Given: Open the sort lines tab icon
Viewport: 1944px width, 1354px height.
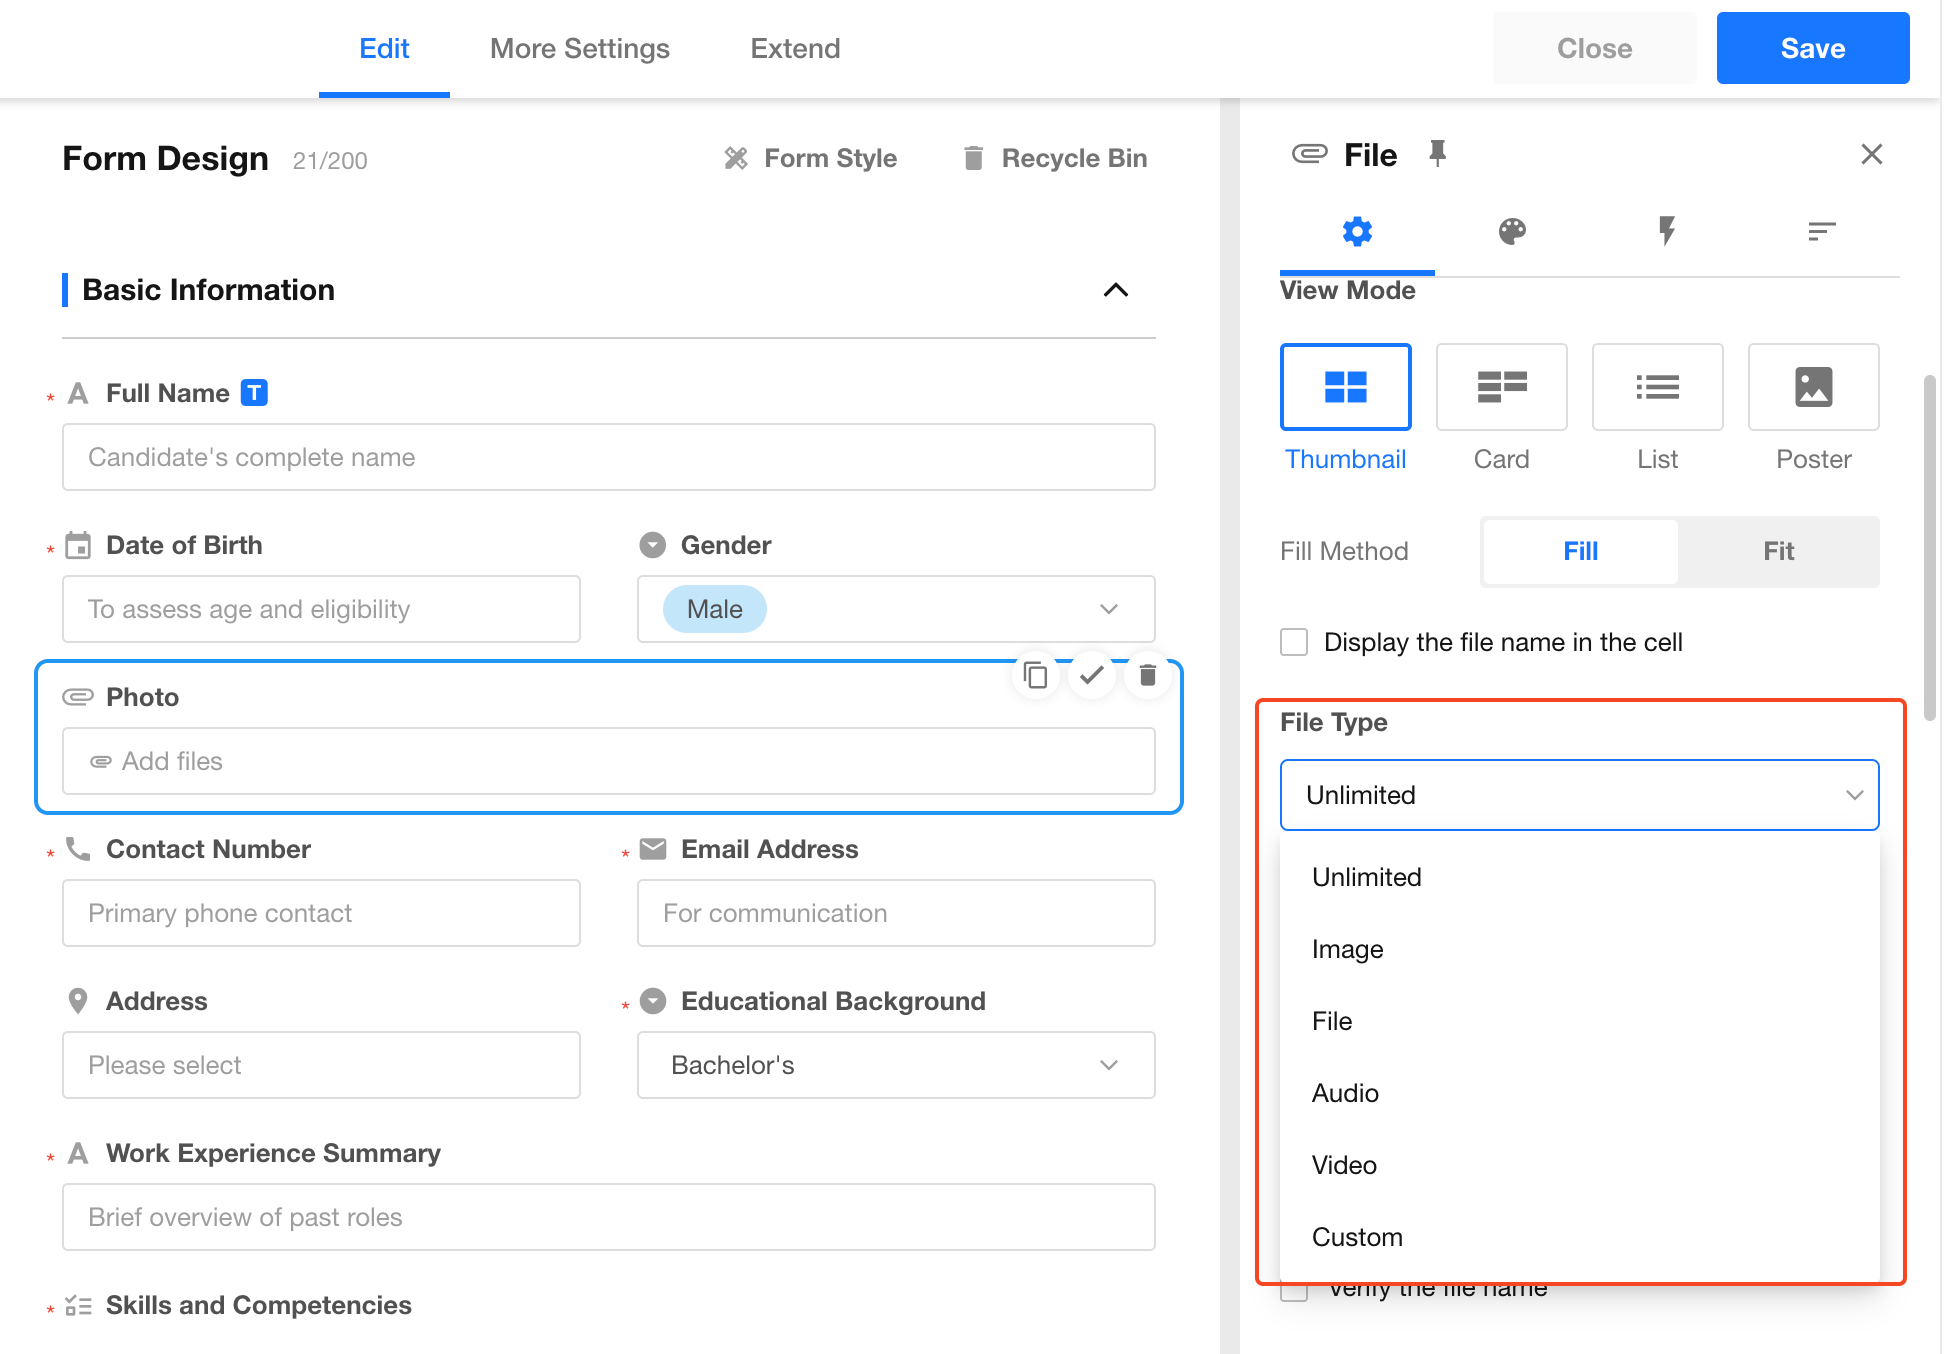Looking at the screenshot, I should 1821,232.
